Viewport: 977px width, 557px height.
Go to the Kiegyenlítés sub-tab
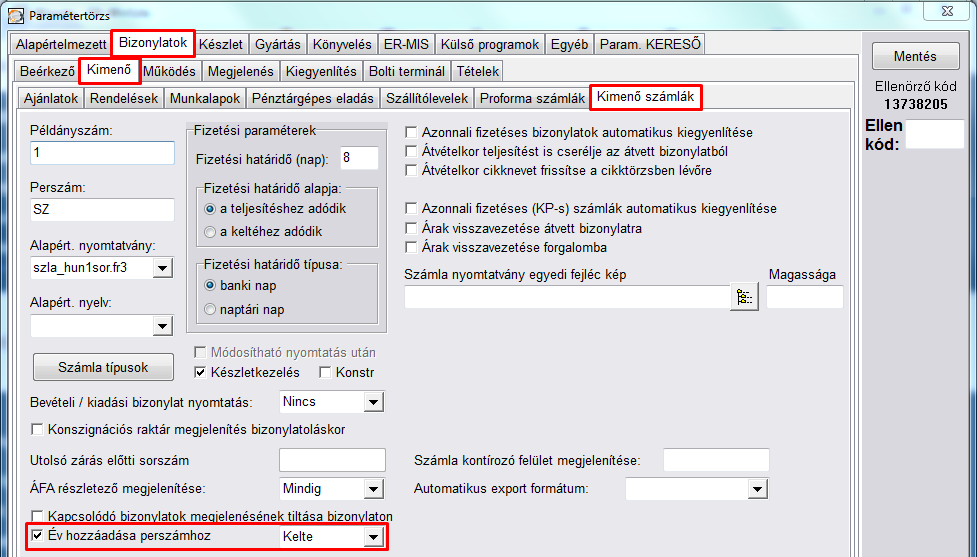pos(321,72)
